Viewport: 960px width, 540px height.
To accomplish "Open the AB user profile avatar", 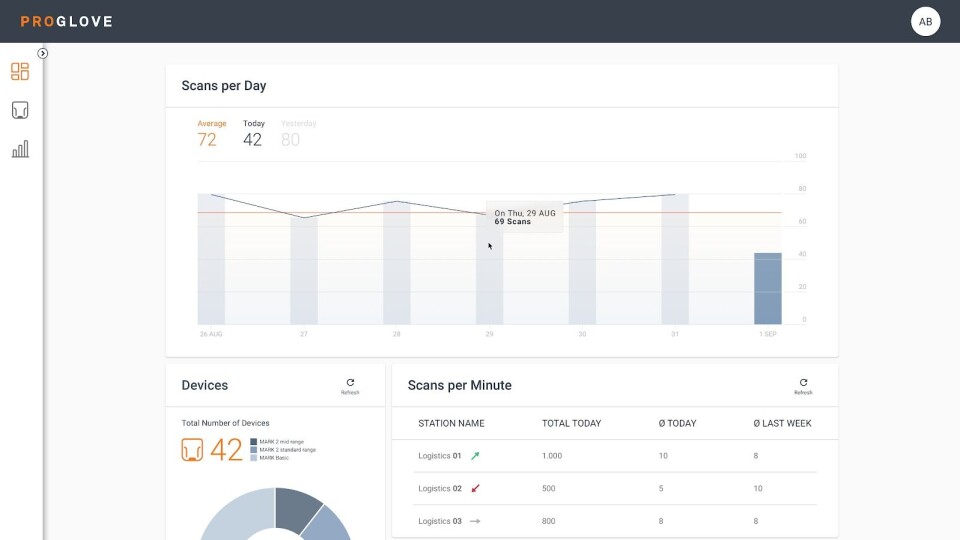I will click(925, 21).
